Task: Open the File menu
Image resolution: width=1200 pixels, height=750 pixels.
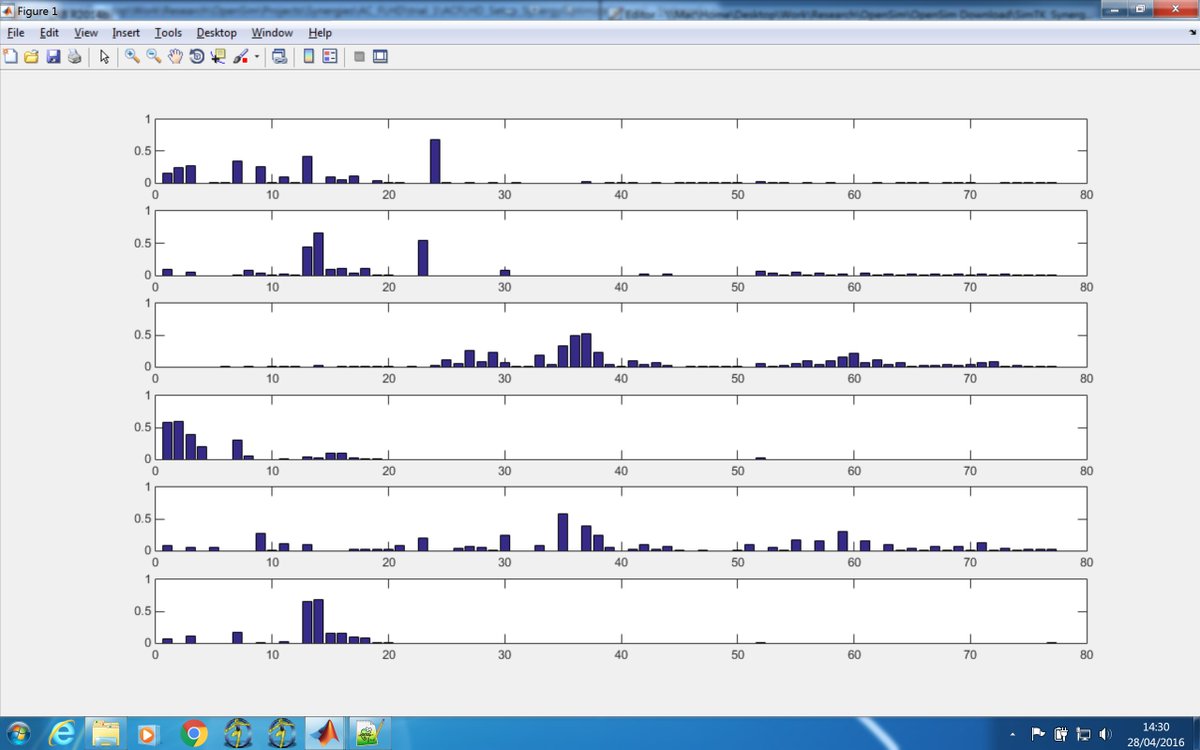Action: pos(15,33)
